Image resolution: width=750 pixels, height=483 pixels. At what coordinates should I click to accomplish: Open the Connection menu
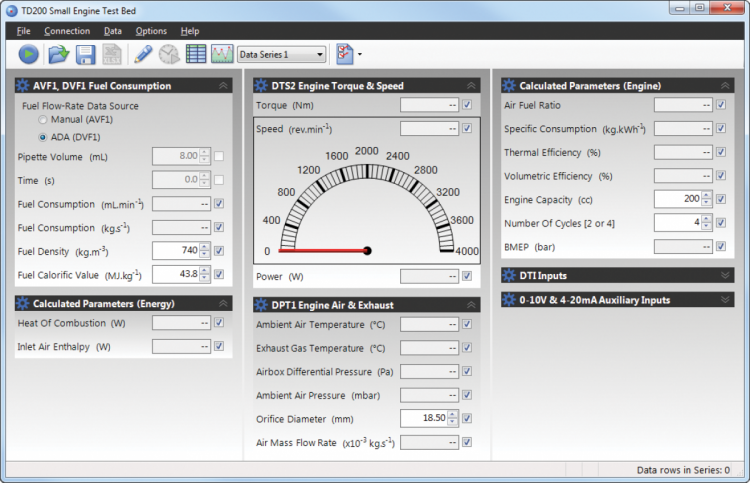pyautogui.click(x=67, y=31)
